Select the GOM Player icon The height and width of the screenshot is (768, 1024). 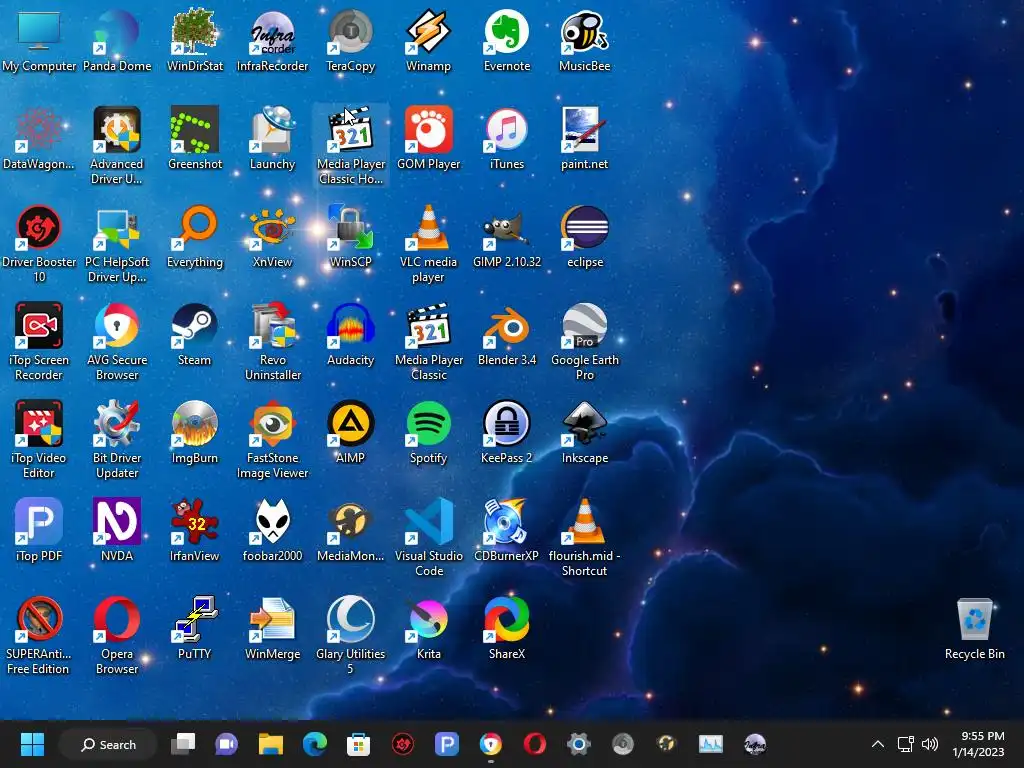click(x=428, y=129)
